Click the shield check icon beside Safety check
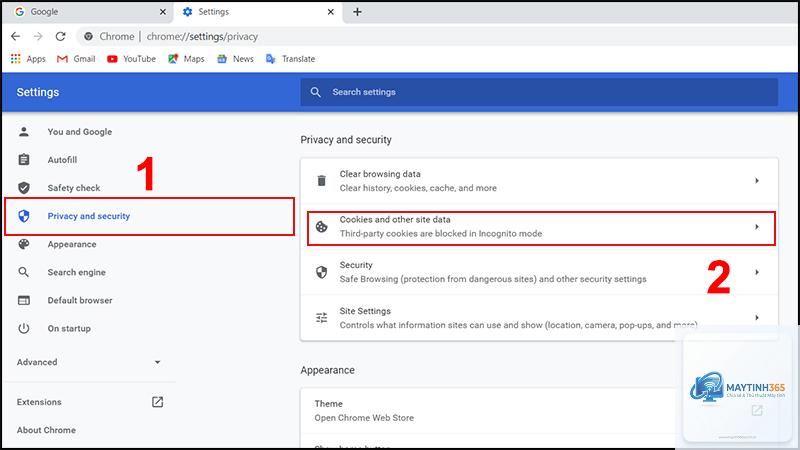Screen dimensions: 800x450 click(24, 188)
